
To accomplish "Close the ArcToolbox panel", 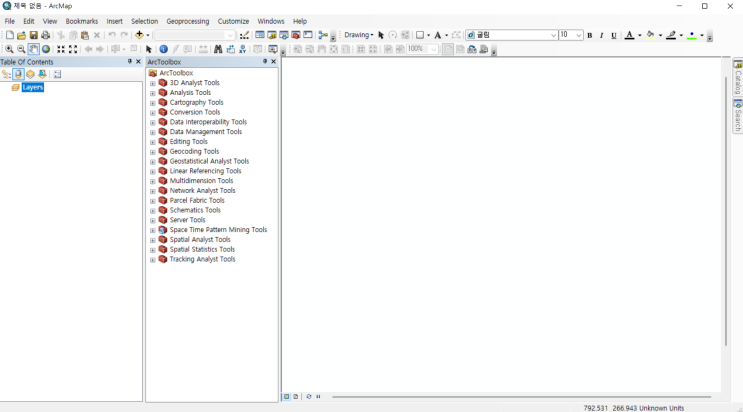I will coord(273,62).
